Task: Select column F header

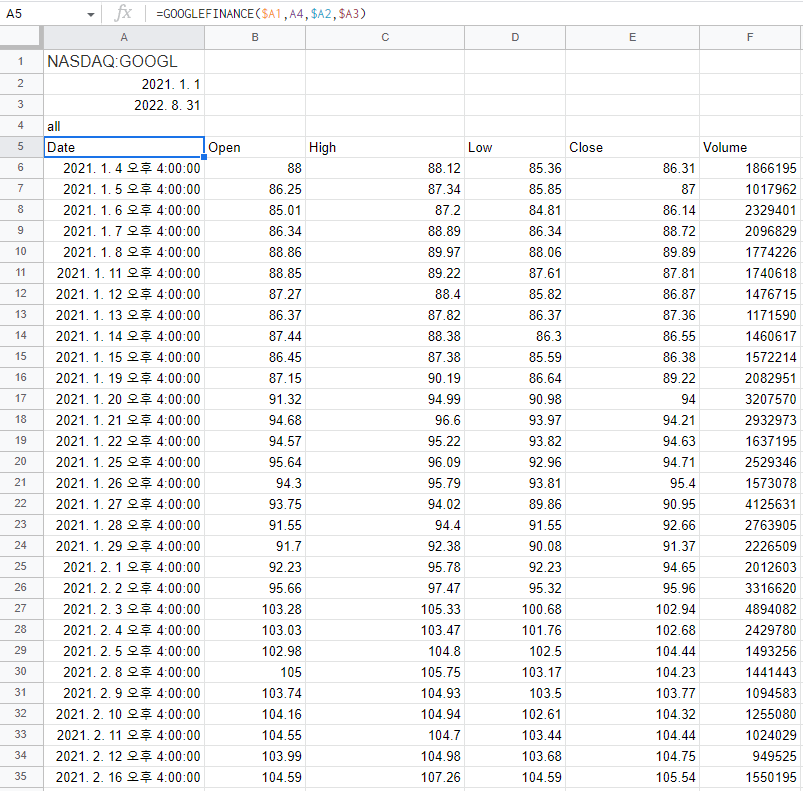Action: [x=750, y=37]
